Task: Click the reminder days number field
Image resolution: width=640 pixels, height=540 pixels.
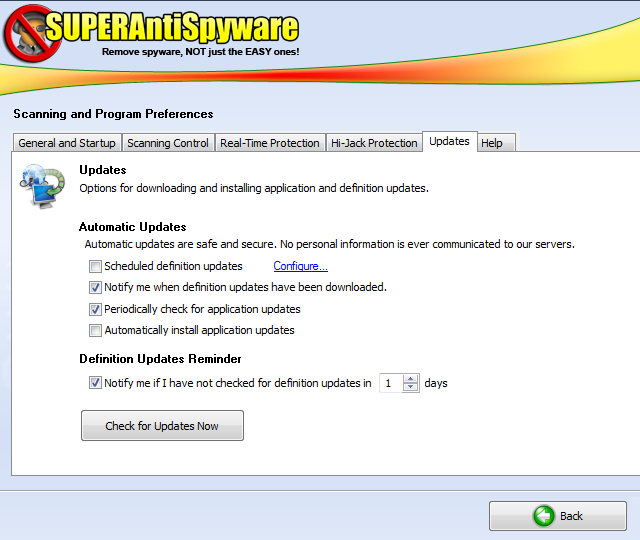Action: coord(391,383)
